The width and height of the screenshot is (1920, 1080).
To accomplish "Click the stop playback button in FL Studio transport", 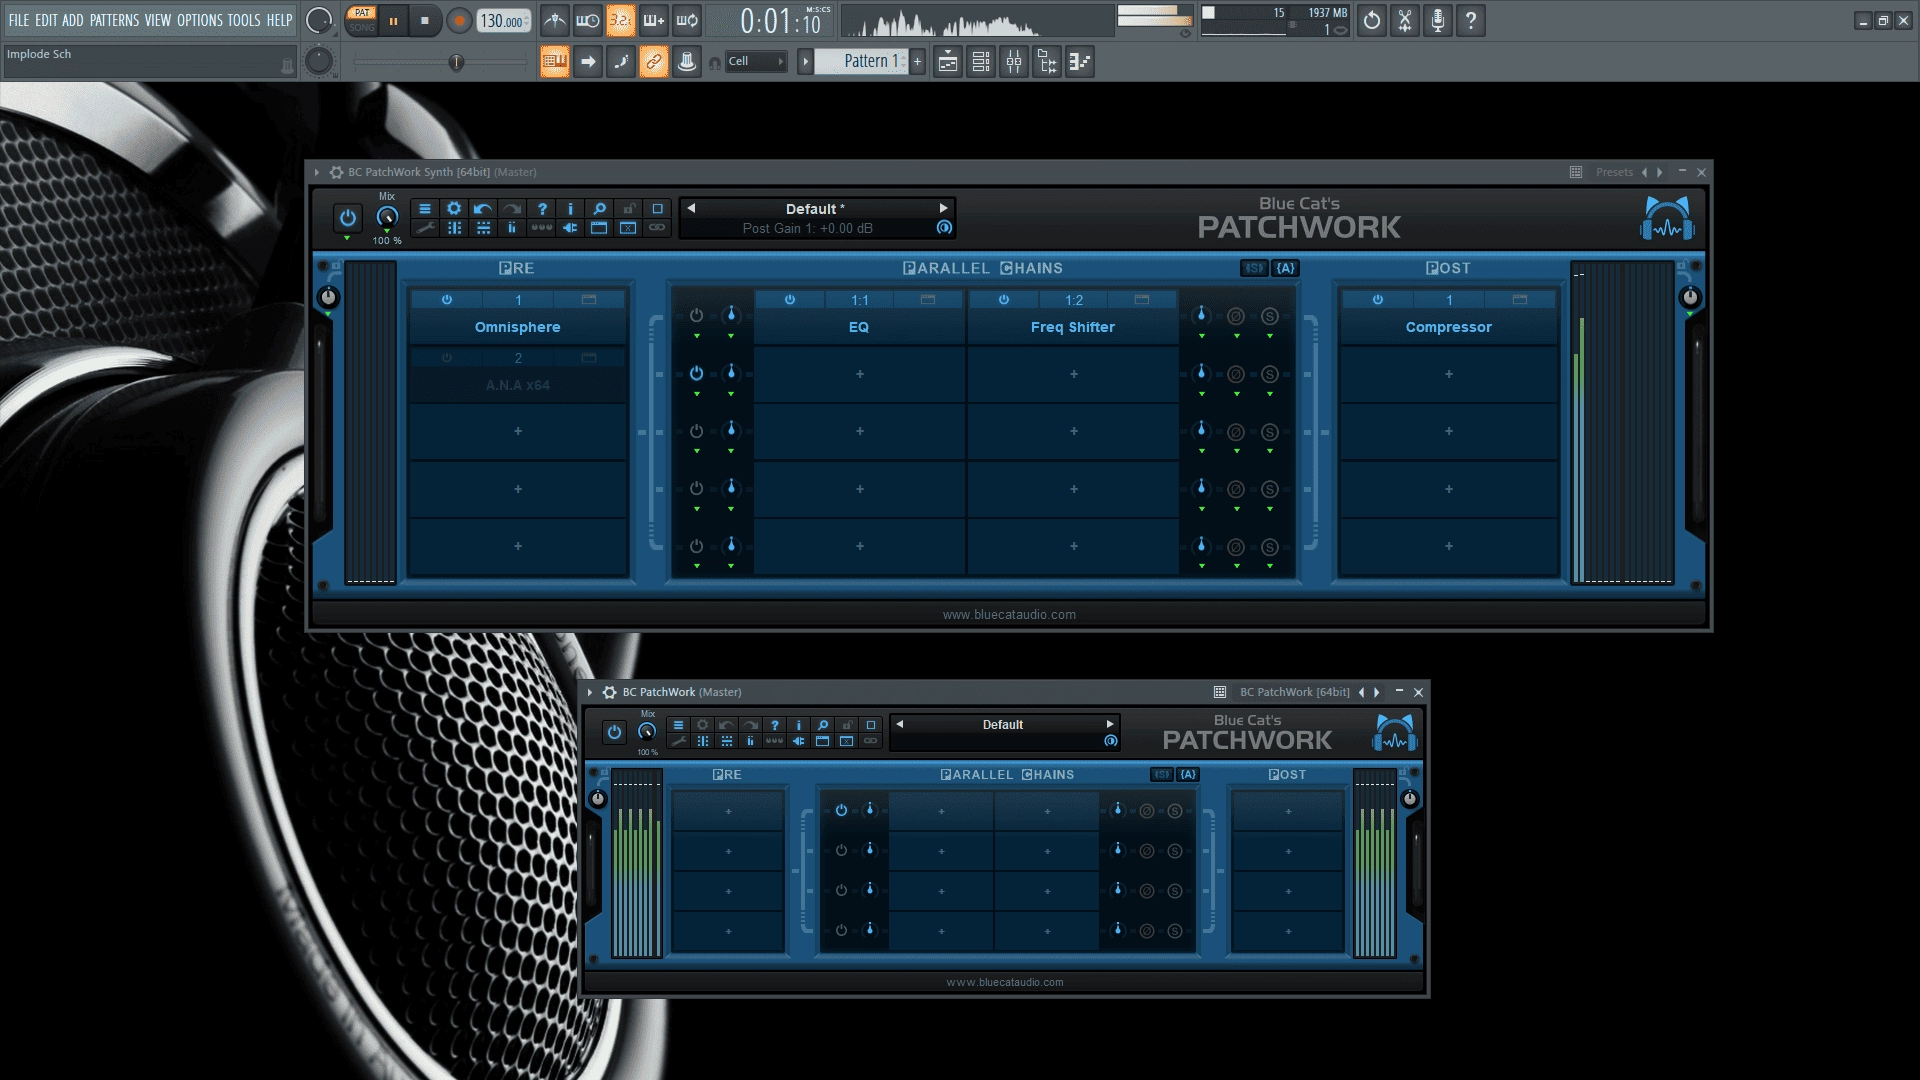I will 425,21.
